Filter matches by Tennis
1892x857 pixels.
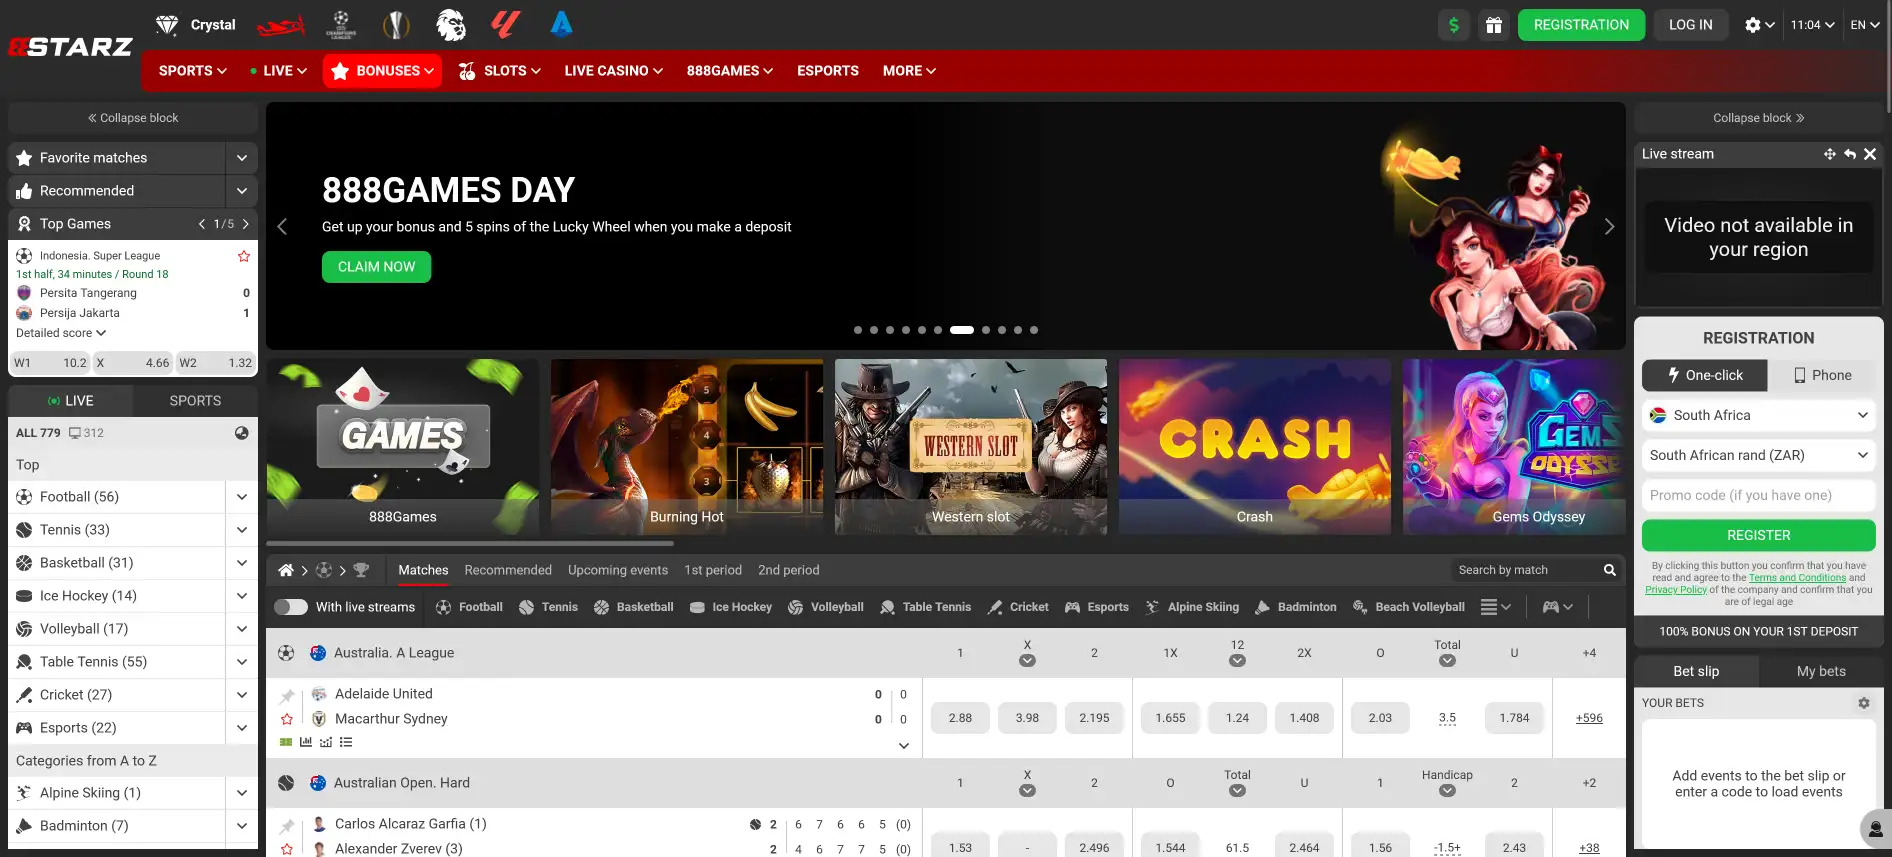click(x=548, y=607)
